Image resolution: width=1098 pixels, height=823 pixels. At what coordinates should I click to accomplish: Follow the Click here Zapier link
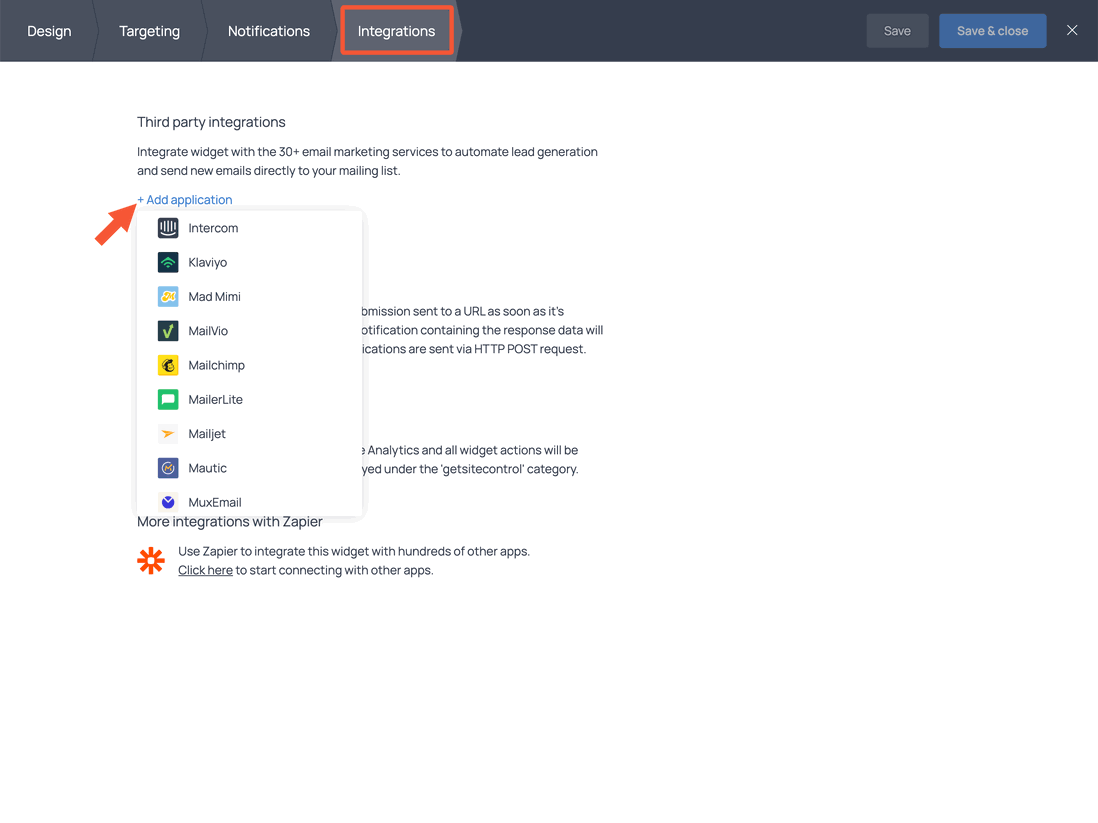[x=205, y=569]
